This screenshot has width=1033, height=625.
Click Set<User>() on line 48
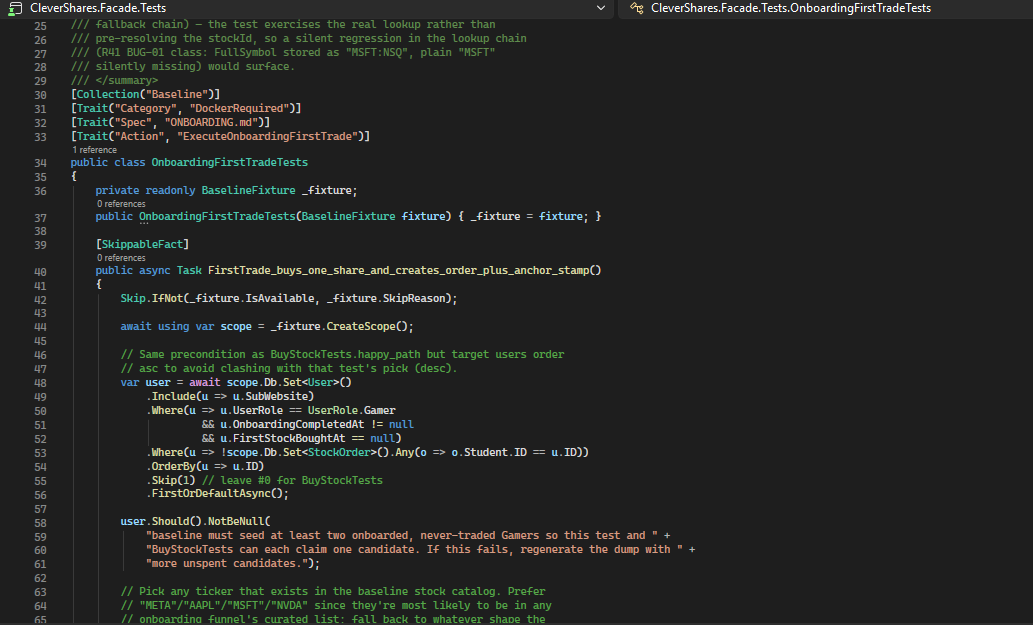(x=318, y=382)
